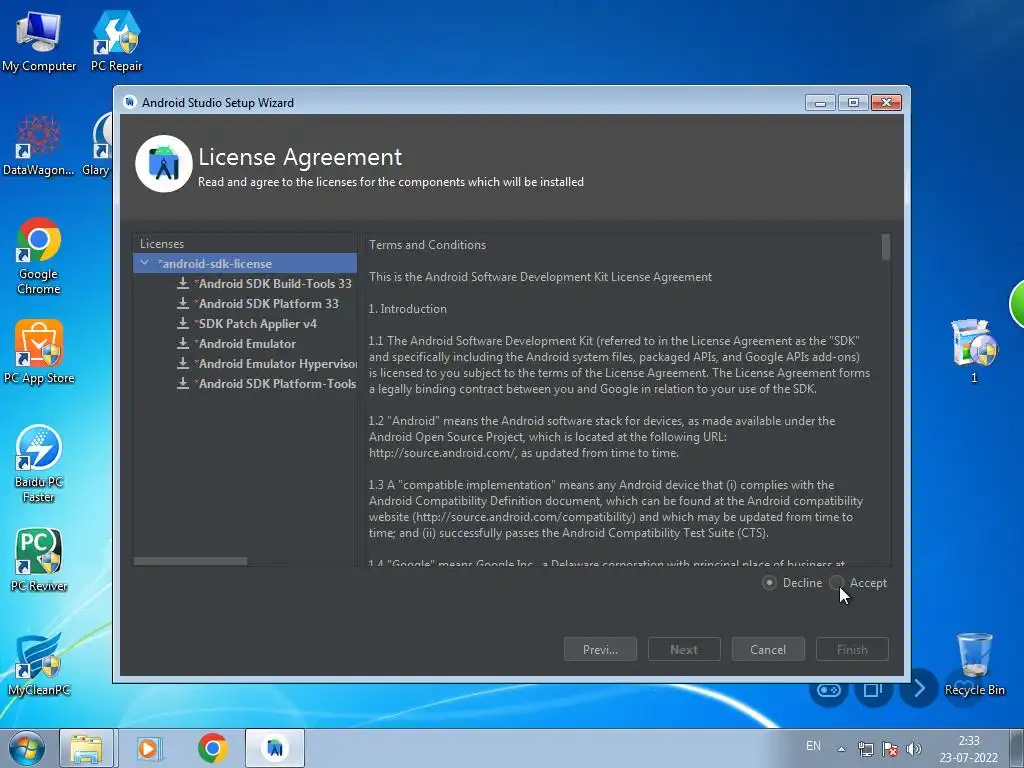Open the Windows Start menu
Viewport: 1024px width, 768px height.
point(27,748)
